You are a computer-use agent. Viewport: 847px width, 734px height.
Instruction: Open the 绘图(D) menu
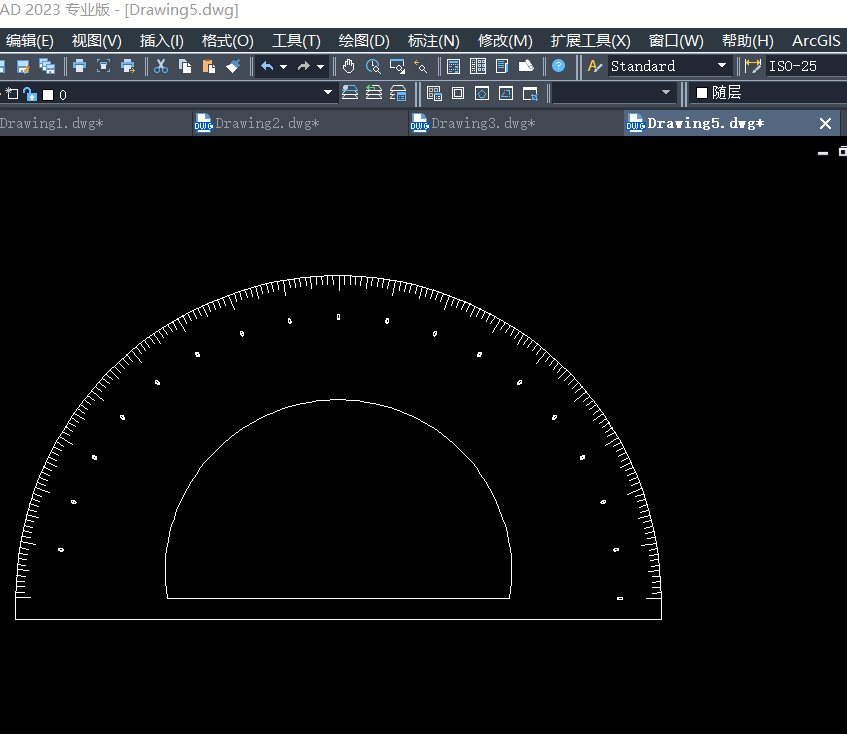364,41
